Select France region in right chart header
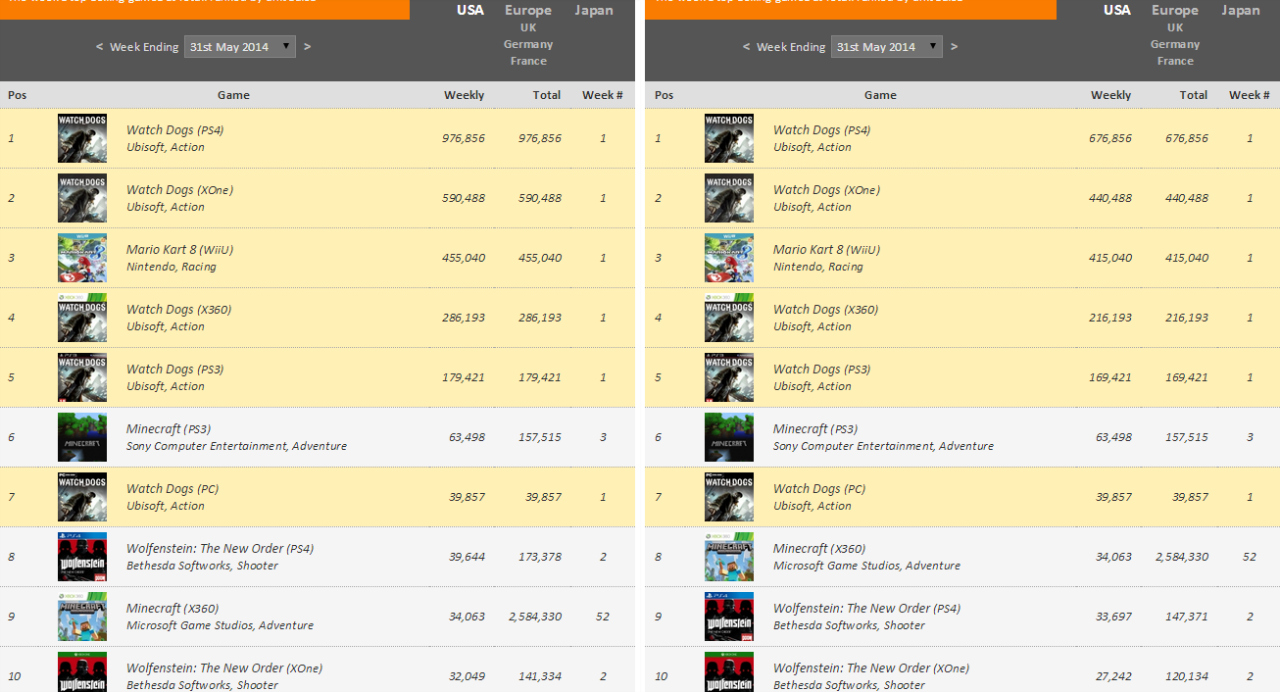The width and height of the screenshot is (1280, 692). [1175, 61]
